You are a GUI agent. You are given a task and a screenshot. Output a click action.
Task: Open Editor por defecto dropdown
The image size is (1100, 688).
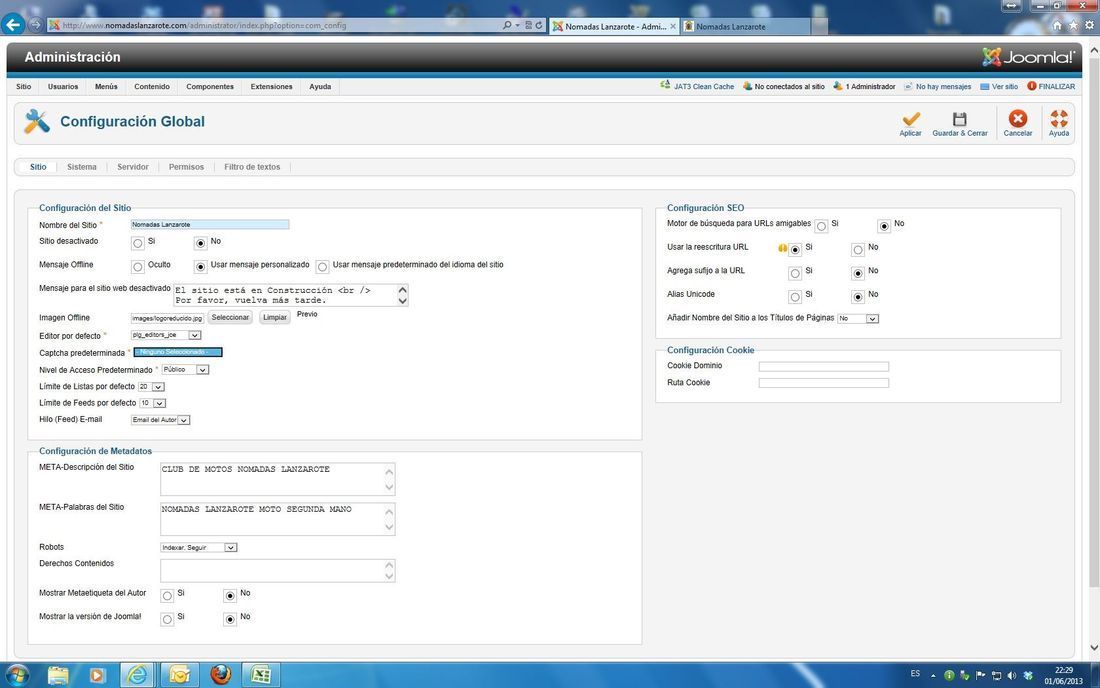pyautogui.click(x=166, y=335)
